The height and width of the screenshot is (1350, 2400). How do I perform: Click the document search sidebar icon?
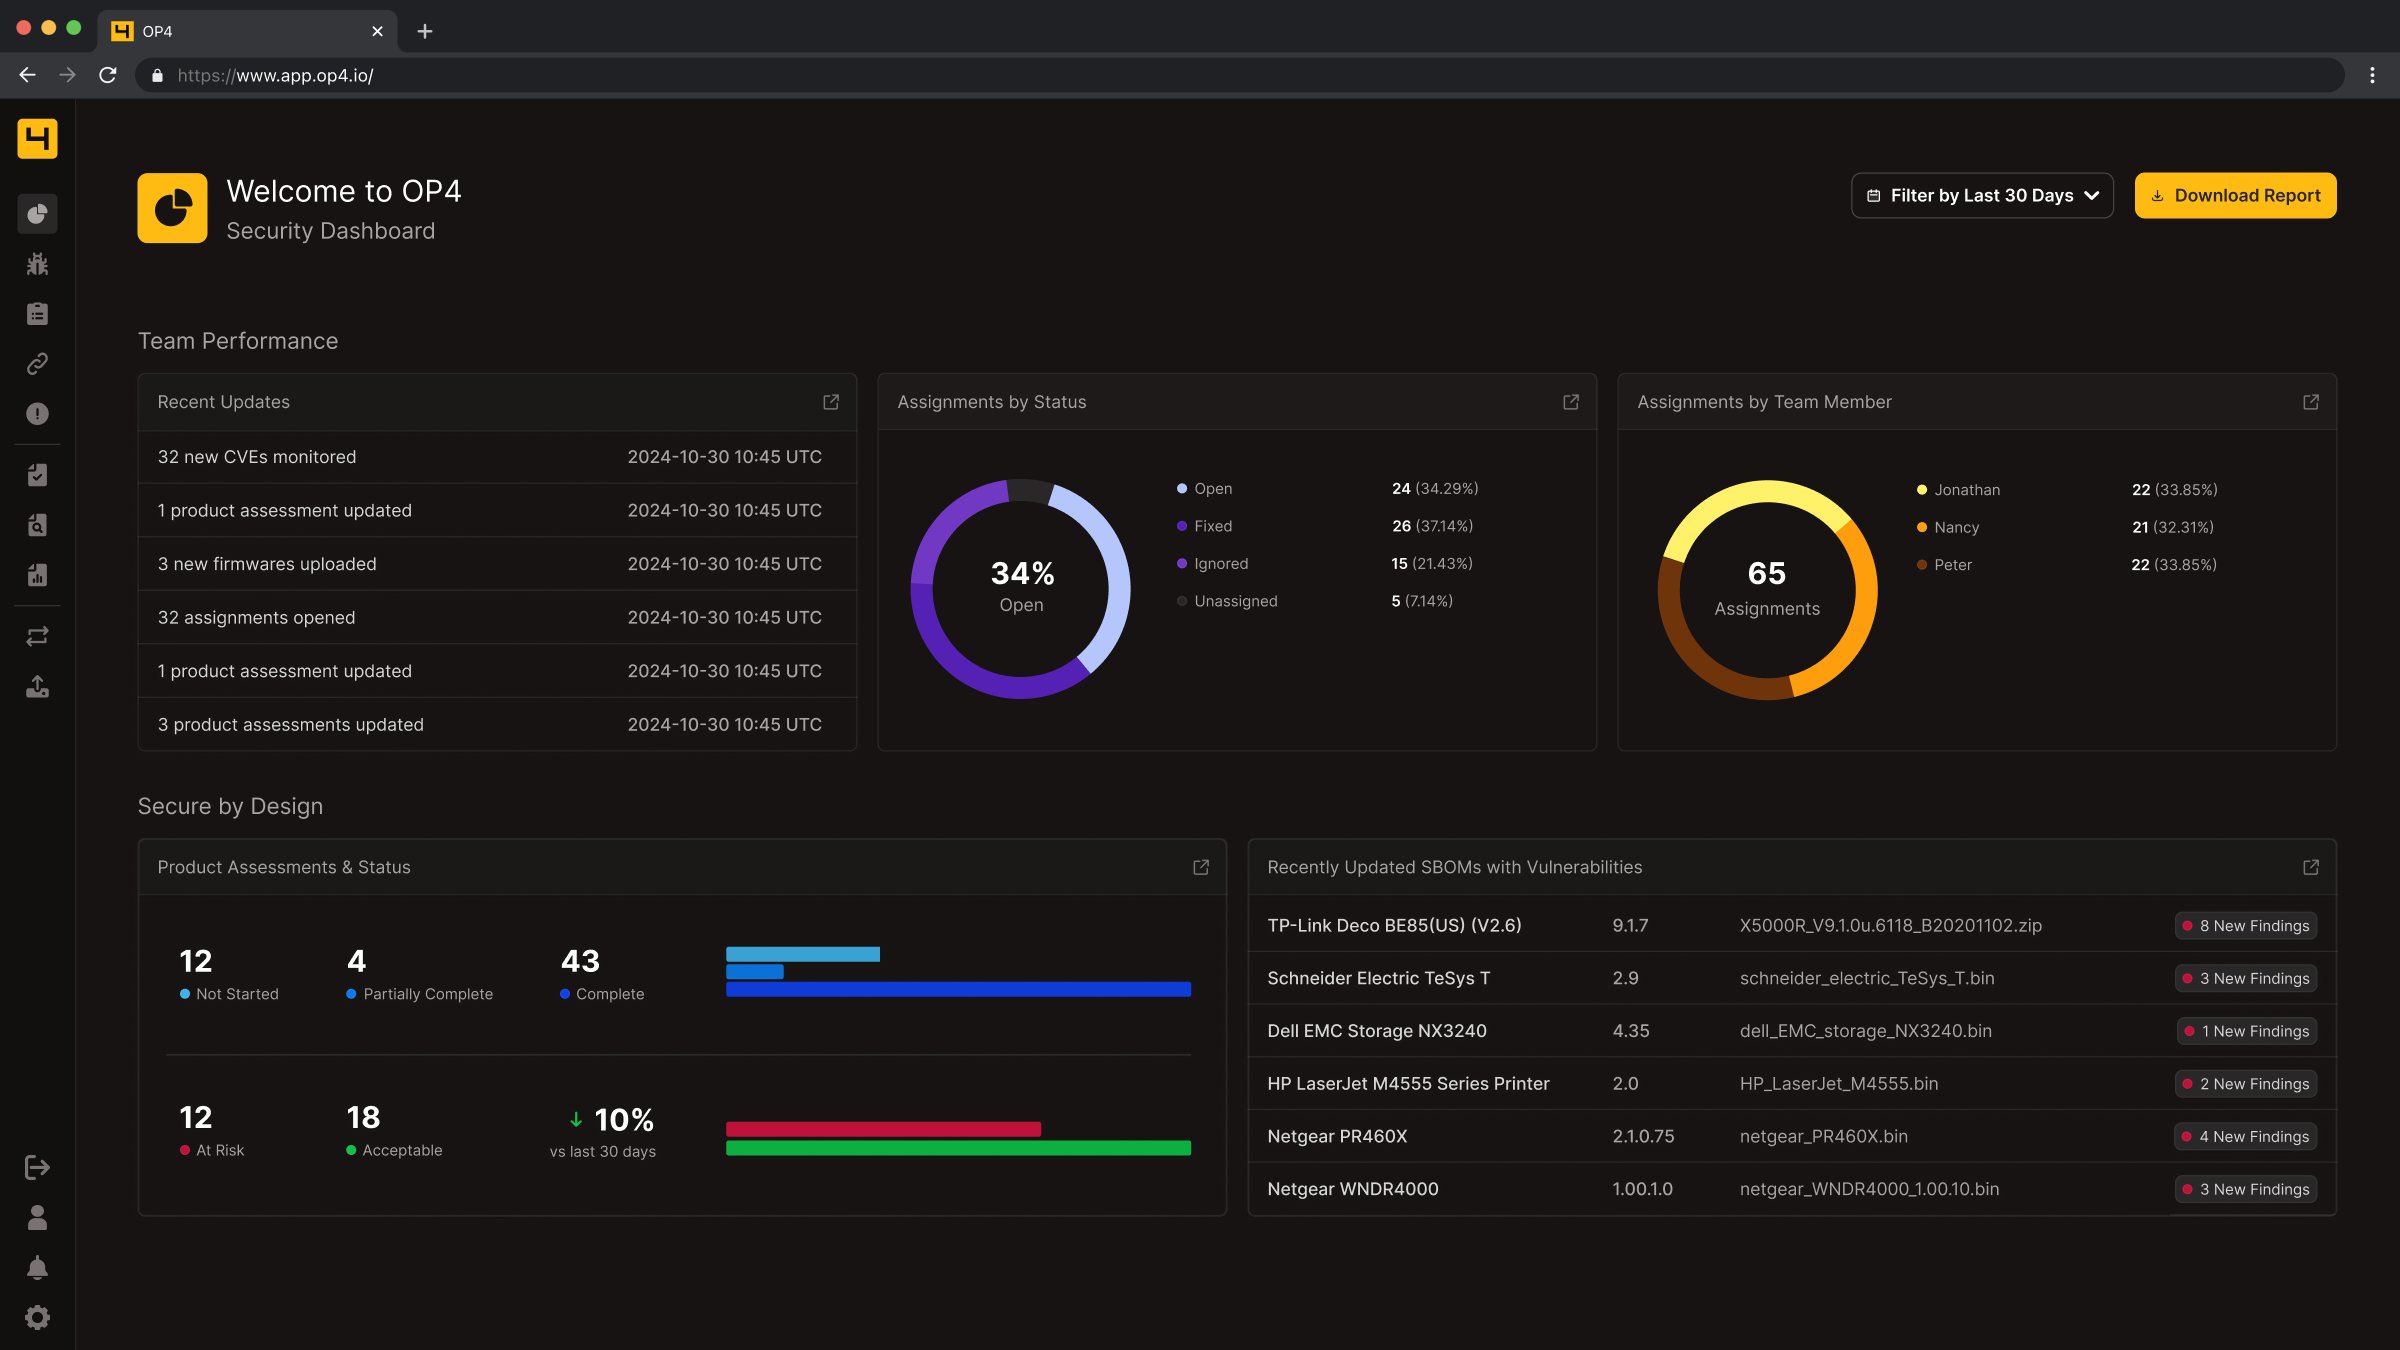tap(37, 525)
